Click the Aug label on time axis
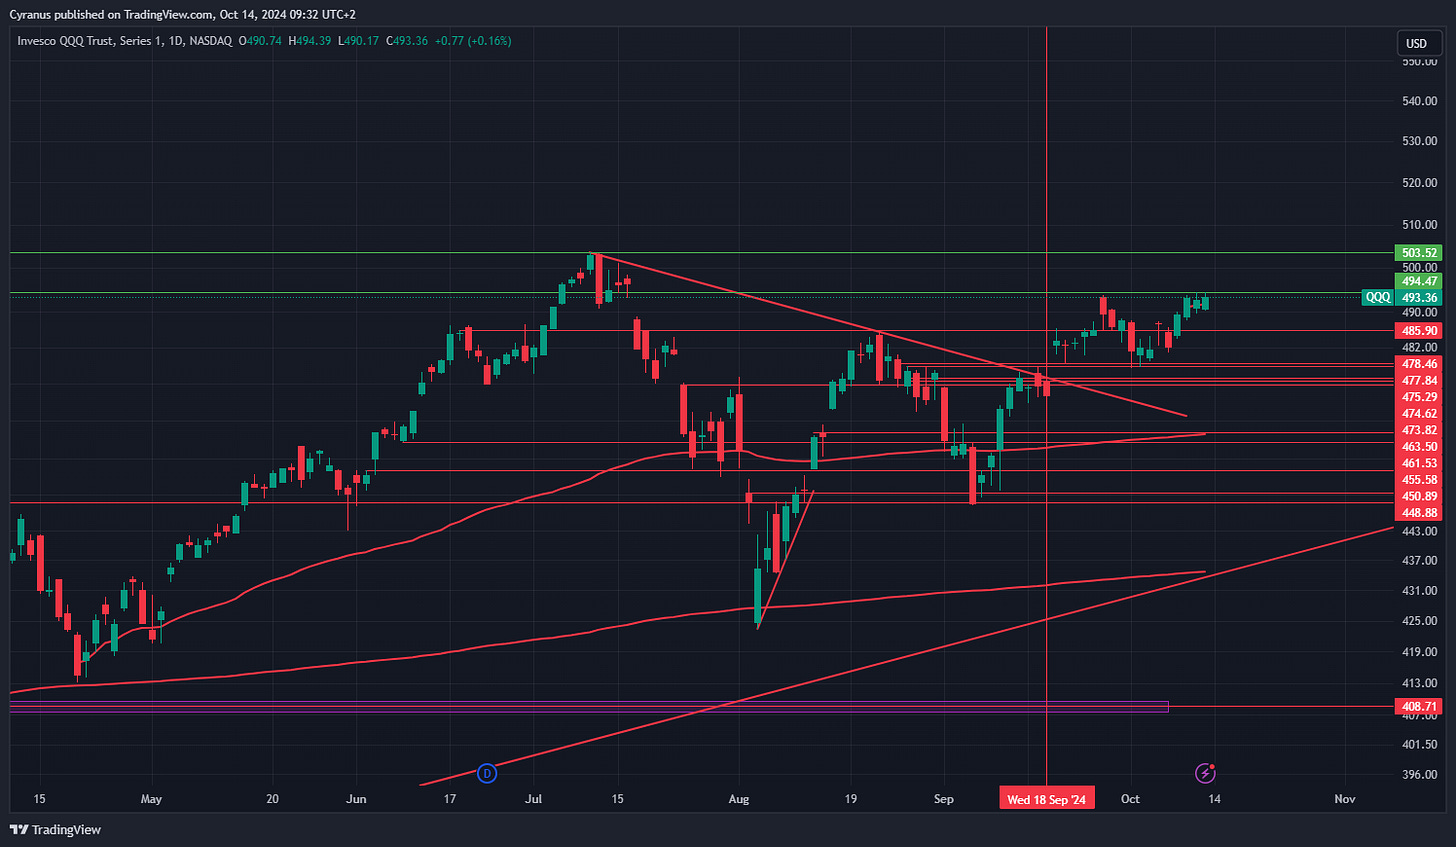Viewport: 1456px width, 847px height. pos(739,799)
